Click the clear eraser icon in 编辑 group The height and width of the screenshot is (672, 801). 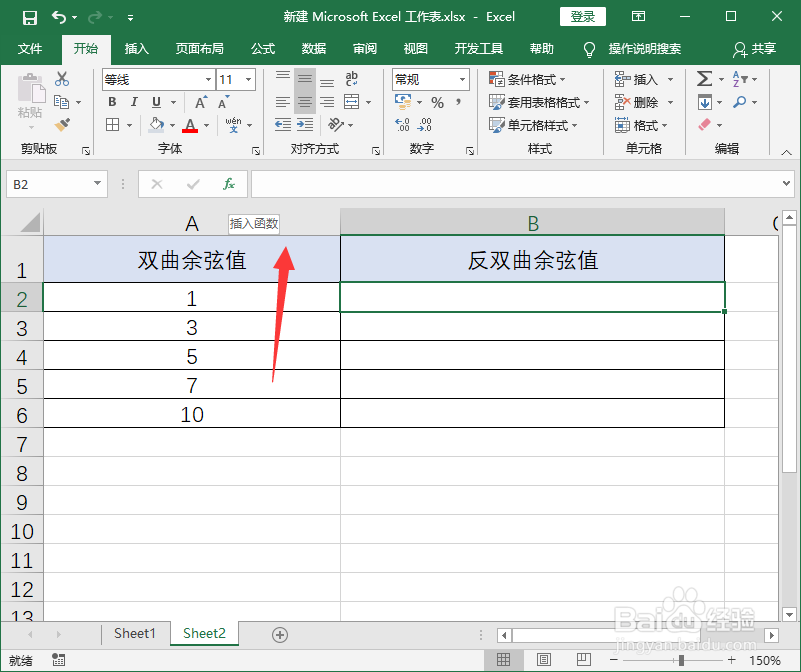pos(707,124)
